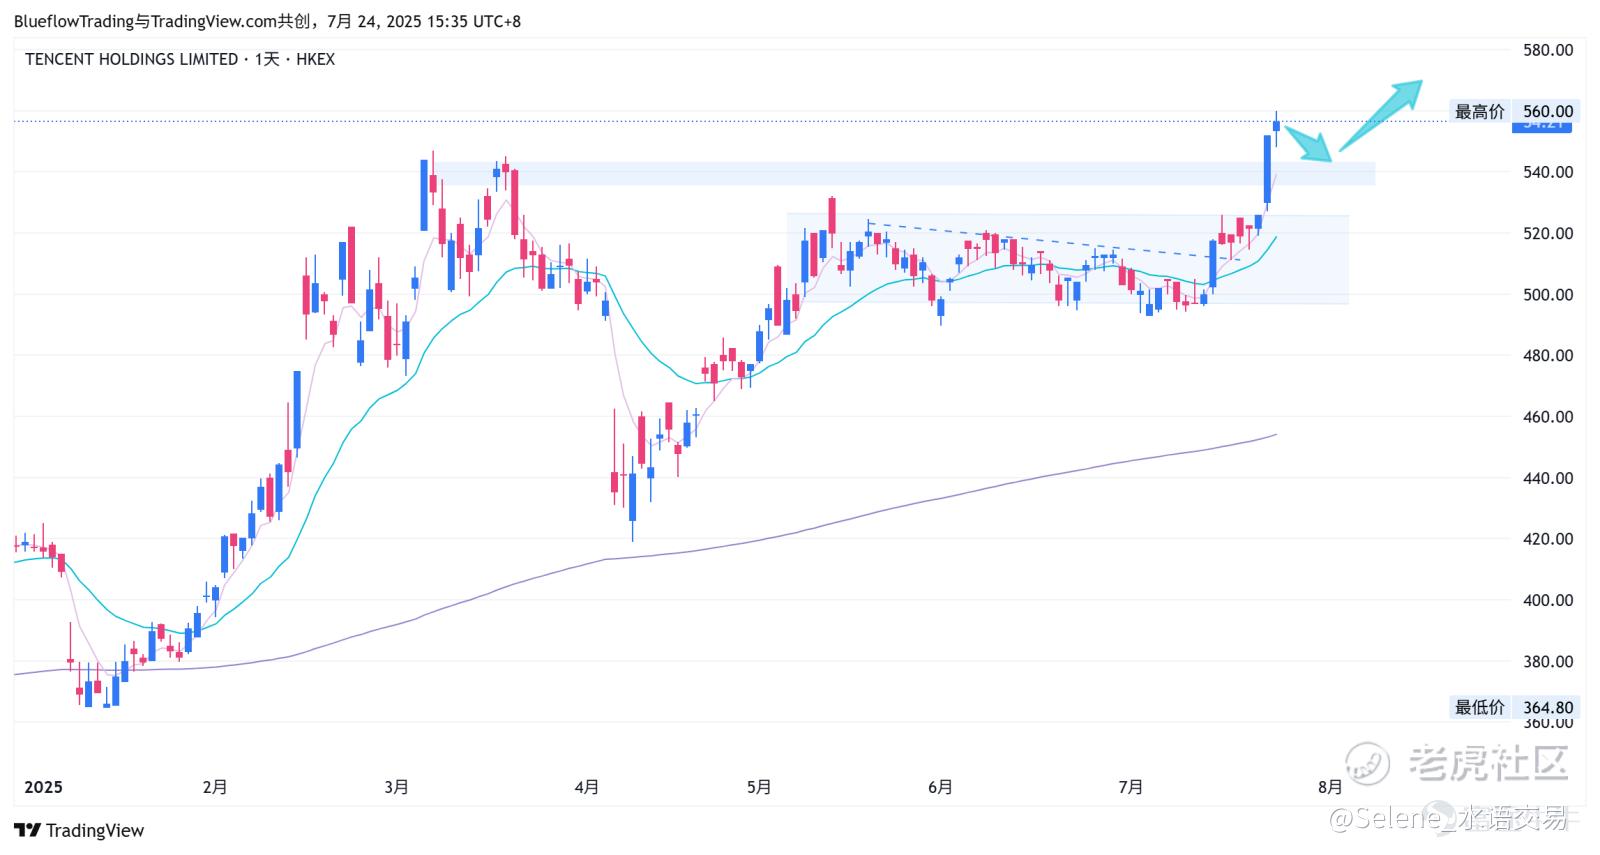Viewport: 1600px width, 855px height.
Task: Click the 7月 time axis label
Action: [x=1131, y=787]
